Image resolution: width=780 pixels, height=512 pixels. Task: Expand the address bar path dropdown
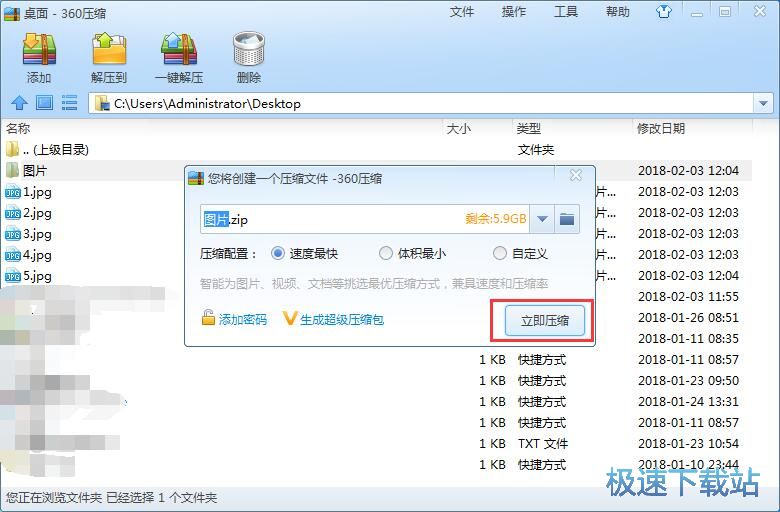click(x=764, y=103)
